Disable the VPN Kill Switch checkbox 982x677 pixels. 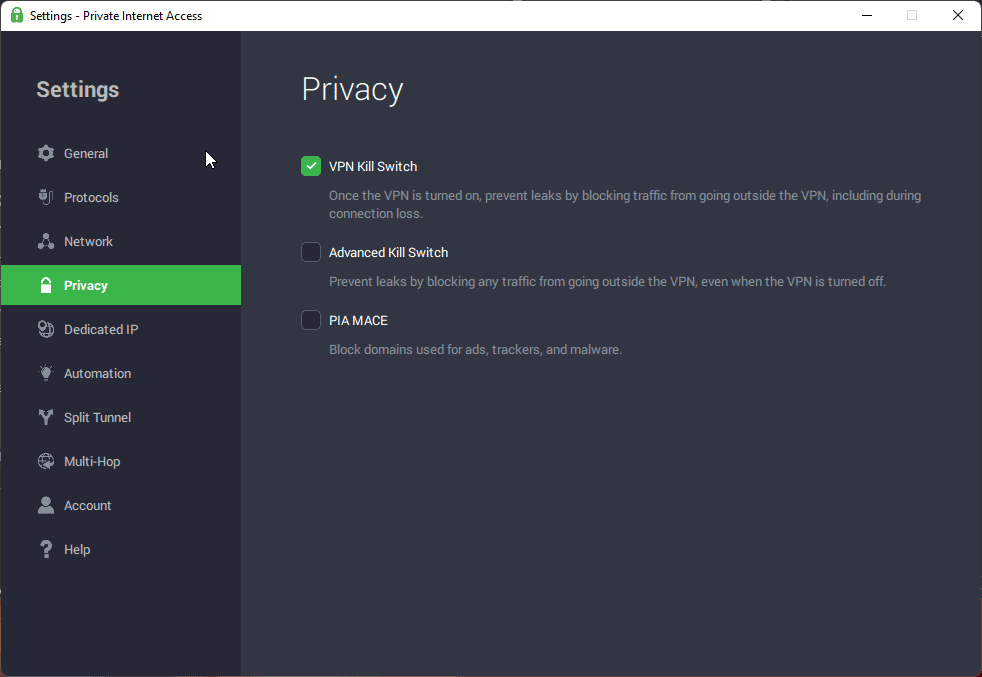[311, 166]
